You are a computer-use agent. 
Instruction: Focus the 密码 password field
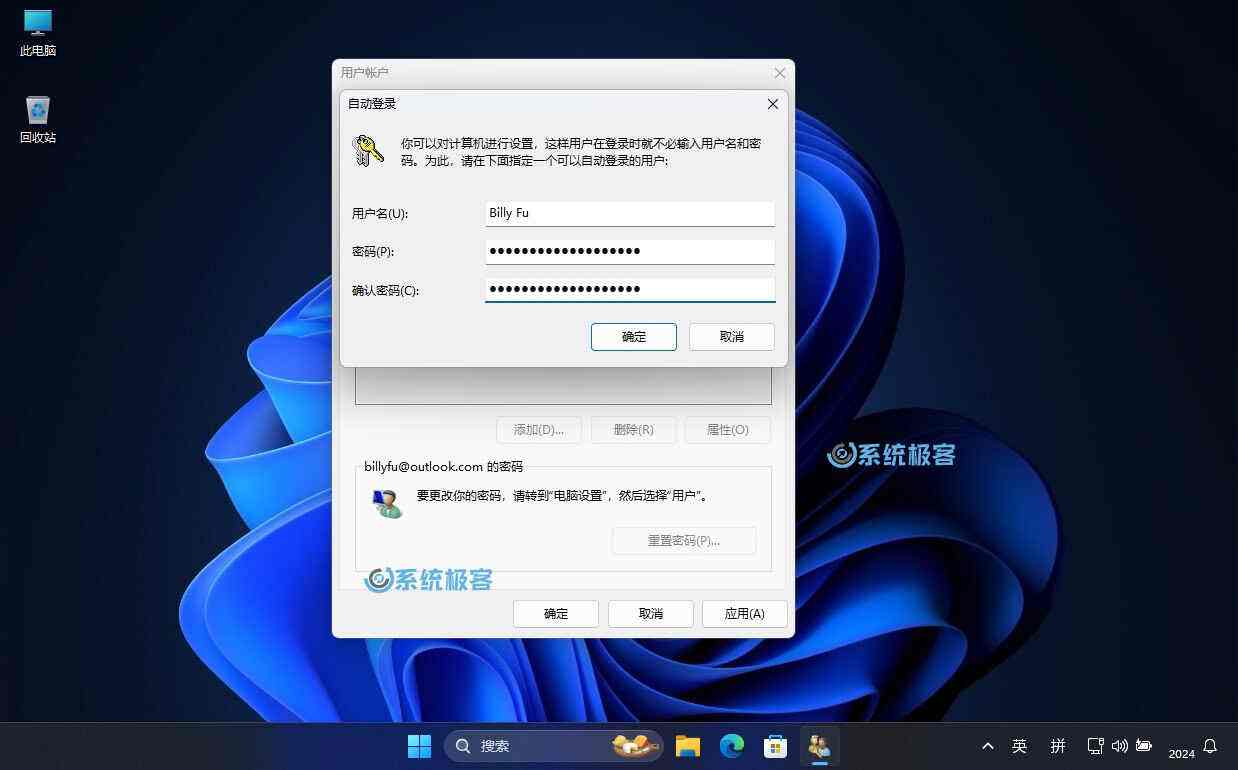point(629,251)
